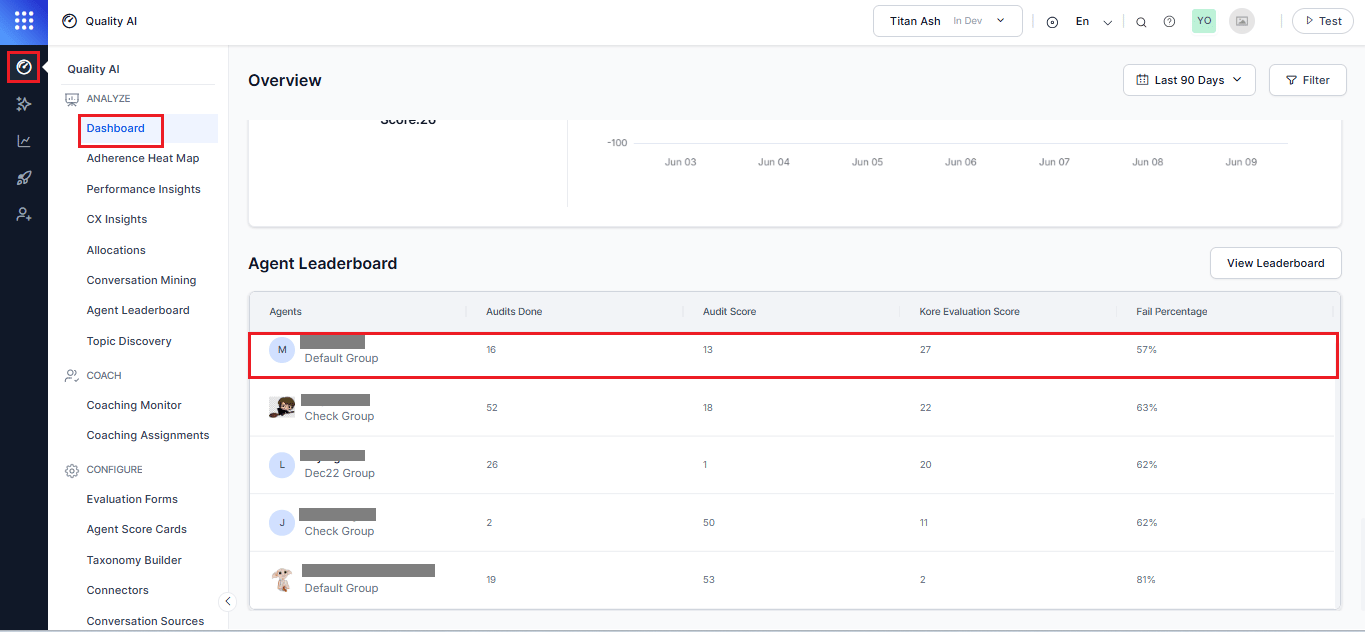
Task: Open Taxonomy Builder
Action: pyautogui.click(x=134, y=560)
